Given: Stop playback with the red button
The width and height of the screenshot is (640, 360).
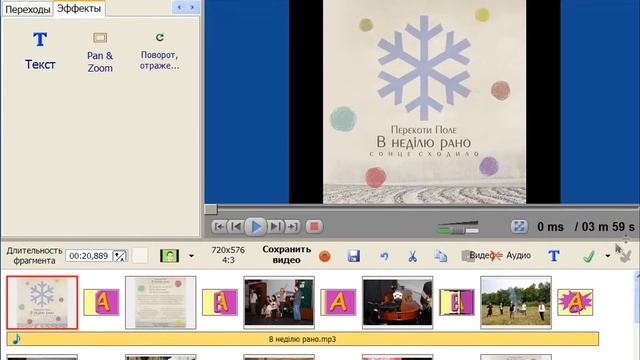Looking at the screenshot, I should tap(314, 226).
